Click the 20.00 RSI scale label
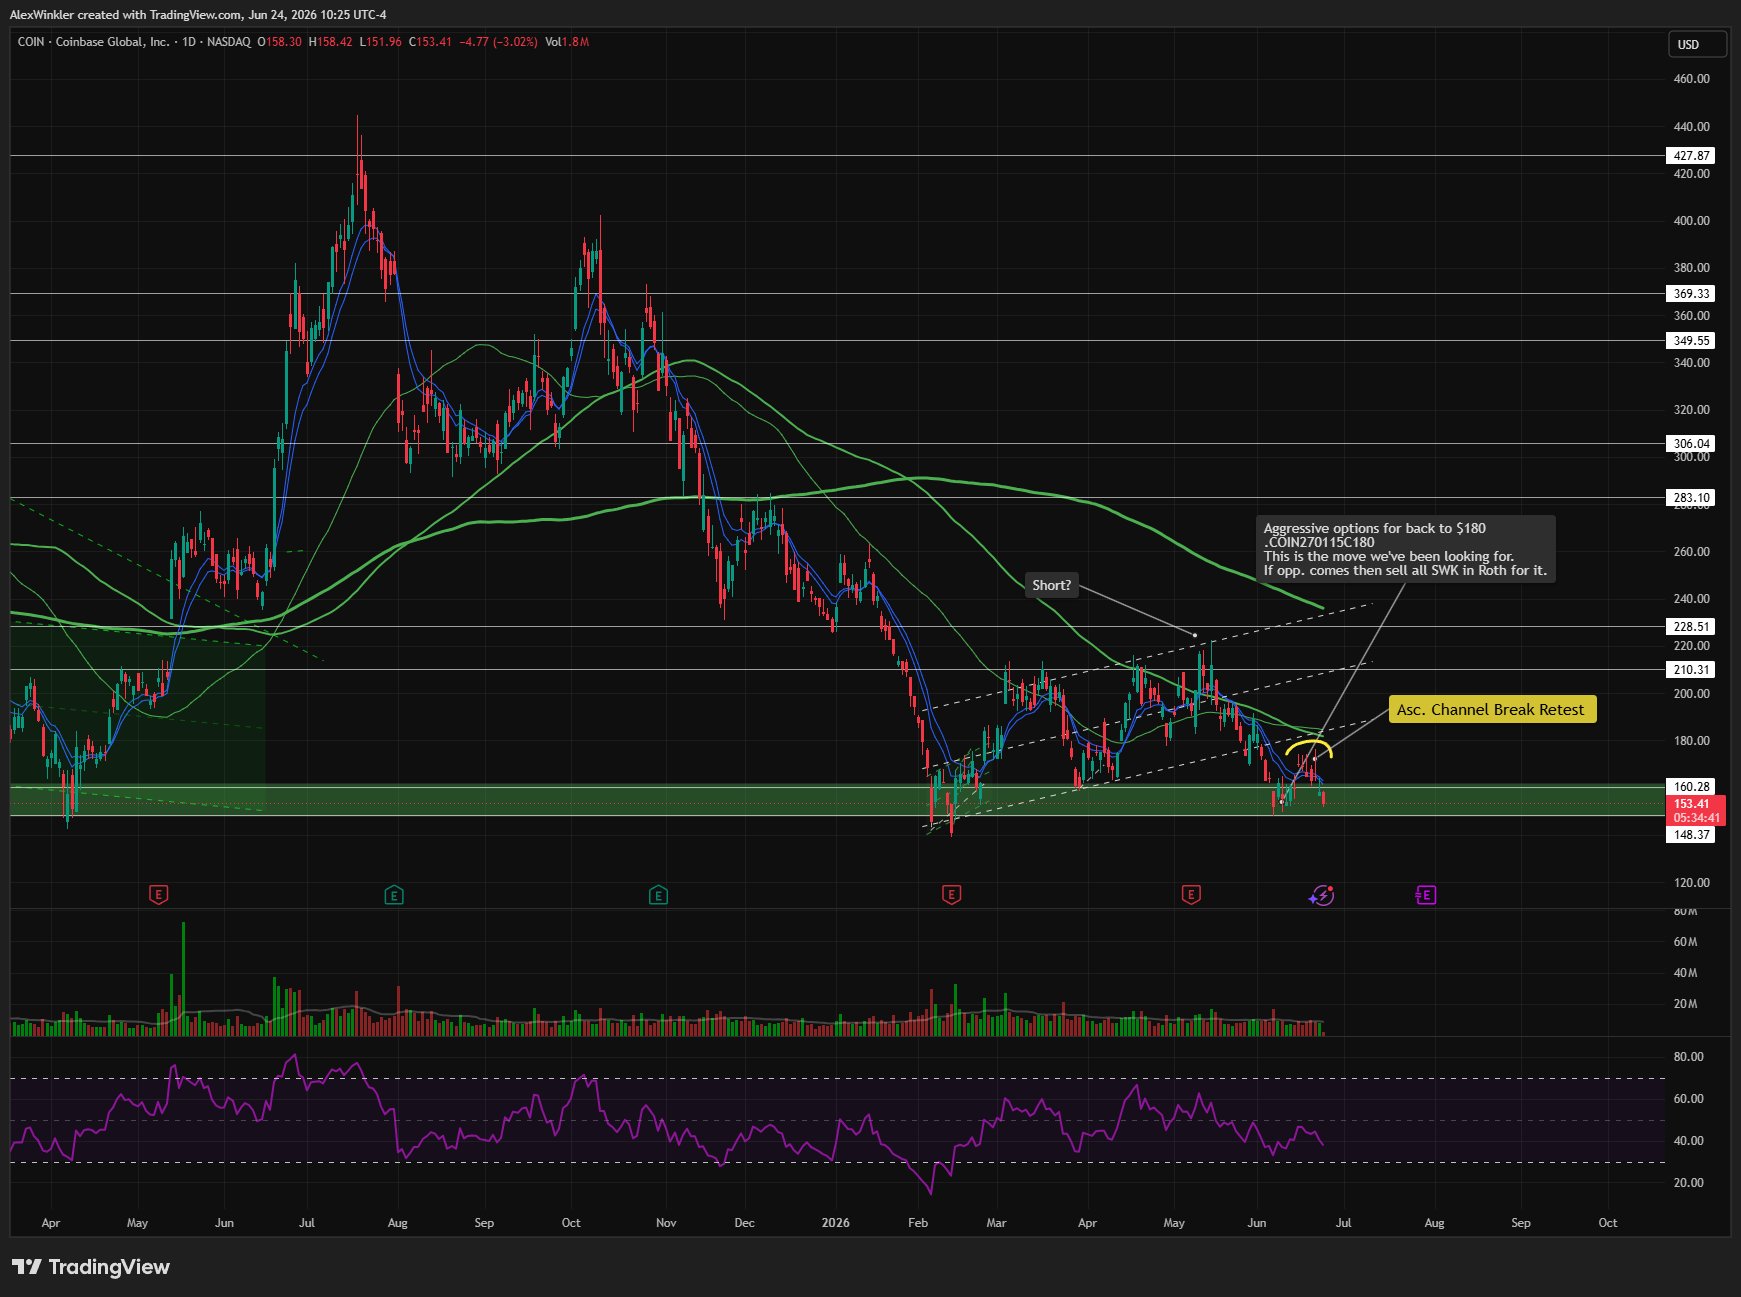Viewport: 1741px width, 1297px height. [1688, 1183]
